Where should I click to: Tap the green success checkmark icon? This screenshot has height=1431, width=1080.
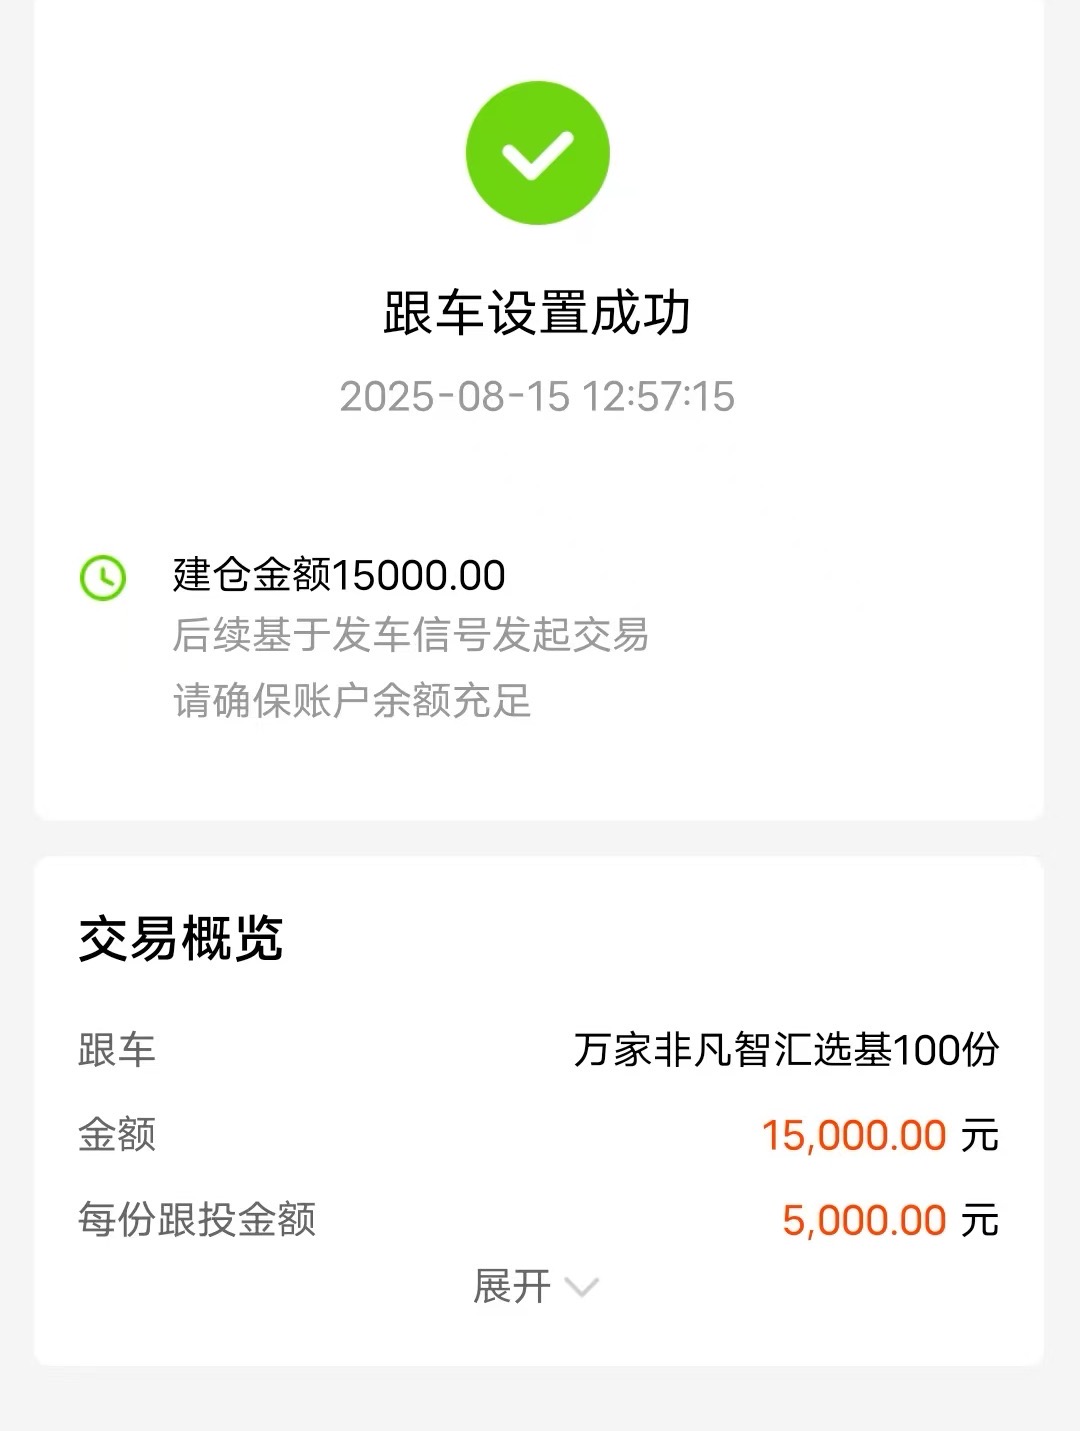pos(538,153)
